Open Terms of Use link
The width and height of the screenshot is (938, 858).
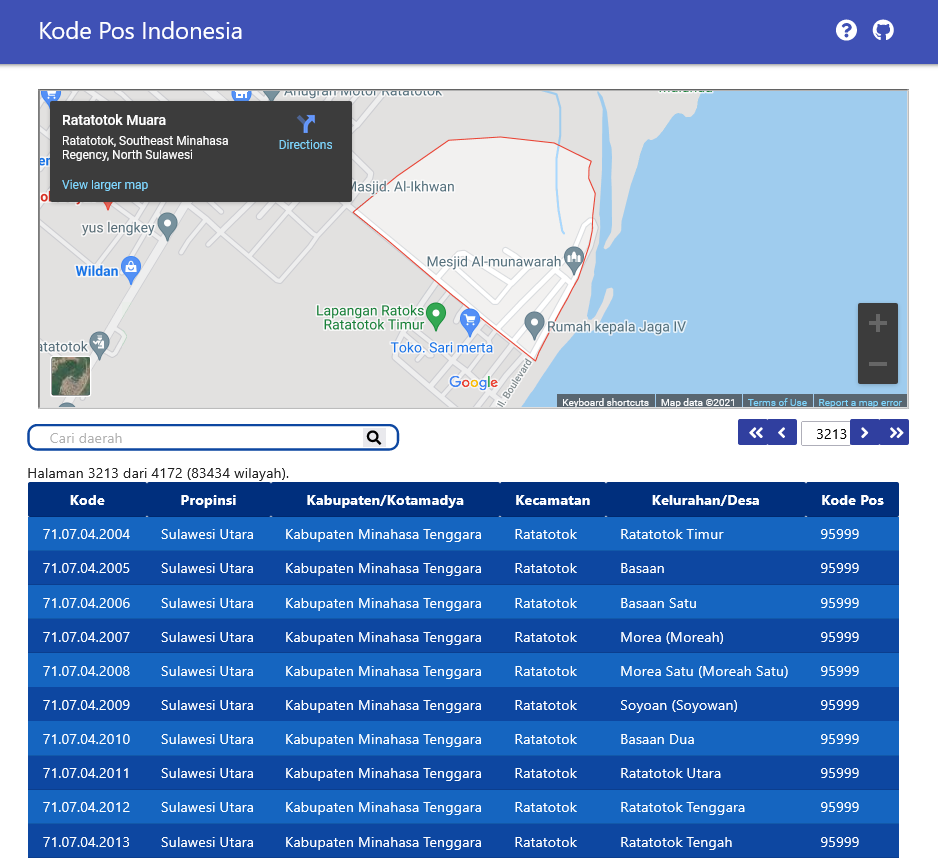[777, 403]
